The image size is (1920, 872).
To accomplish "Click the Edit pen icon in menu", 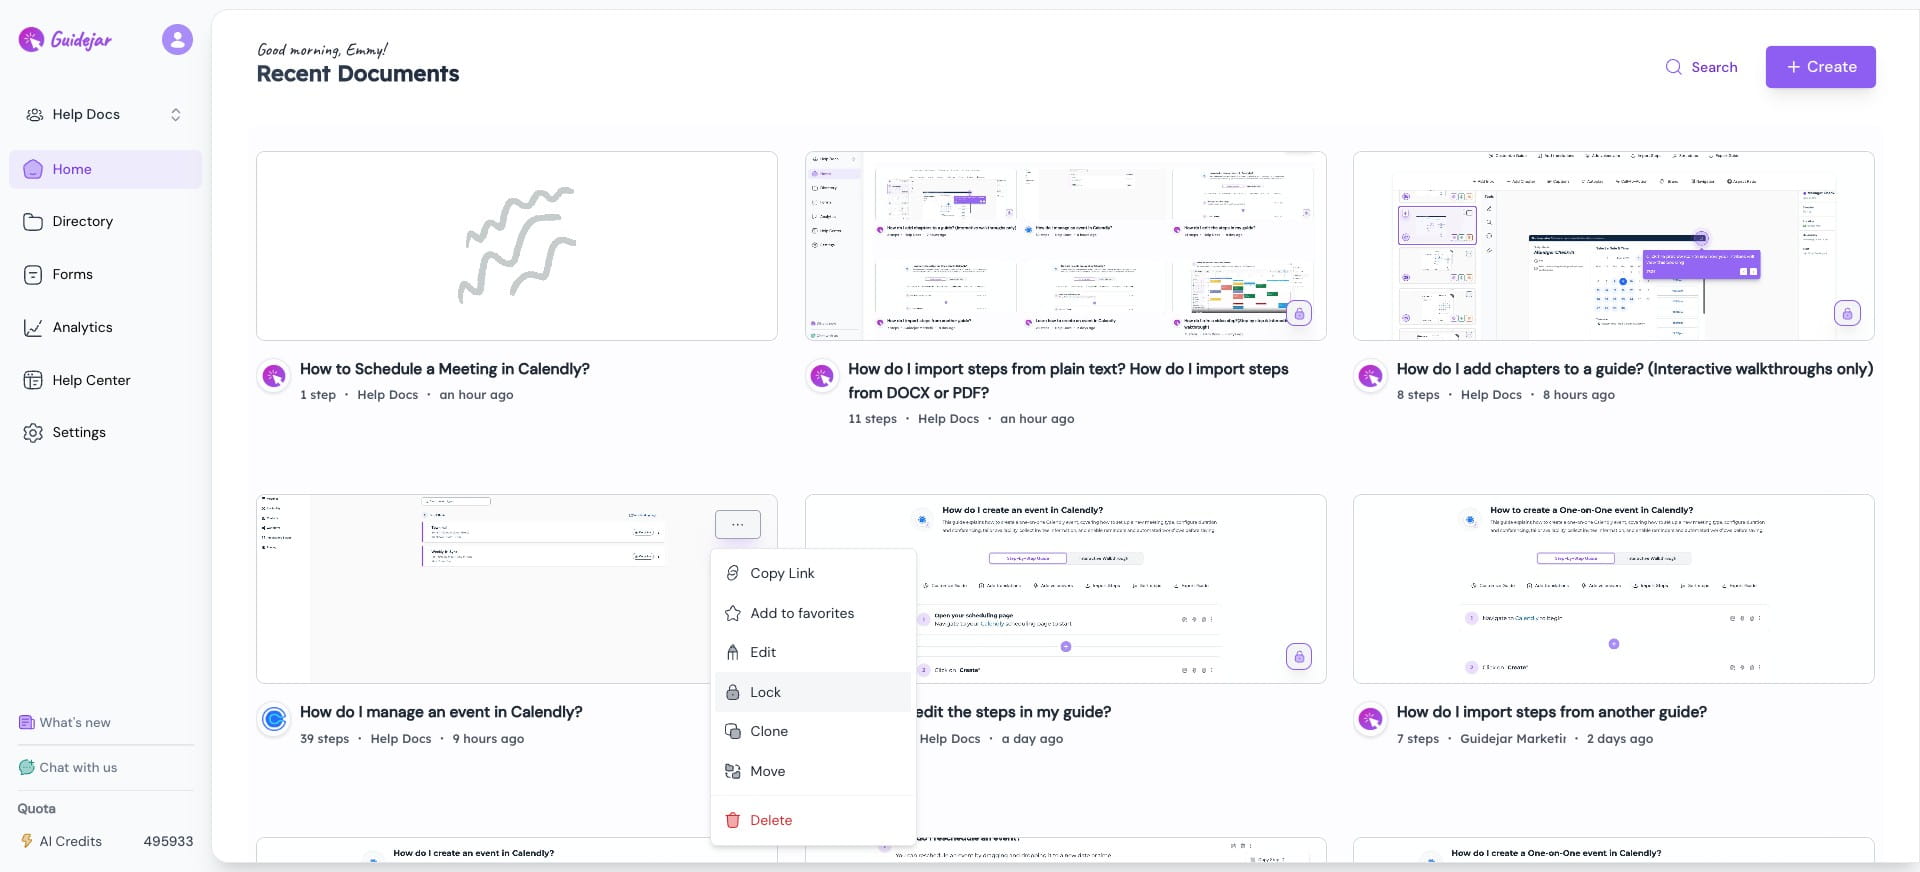I will pyautogui.click(x=733, y=652).
